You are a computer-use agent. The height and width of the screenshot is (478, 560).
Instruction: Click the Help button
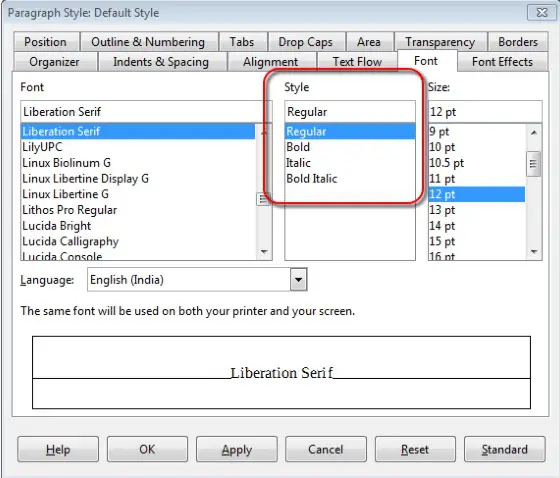tap(58, 449)
